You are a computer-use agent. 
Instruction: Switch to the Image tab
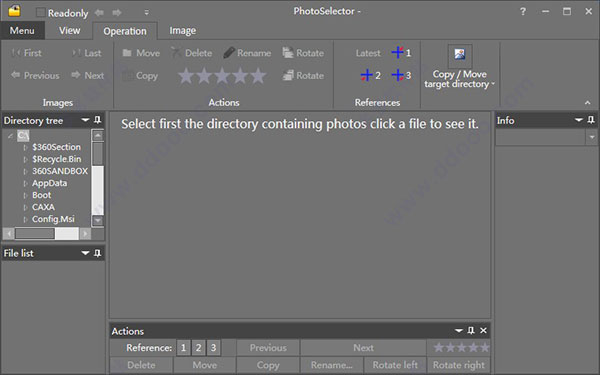(x=183, y=31)
